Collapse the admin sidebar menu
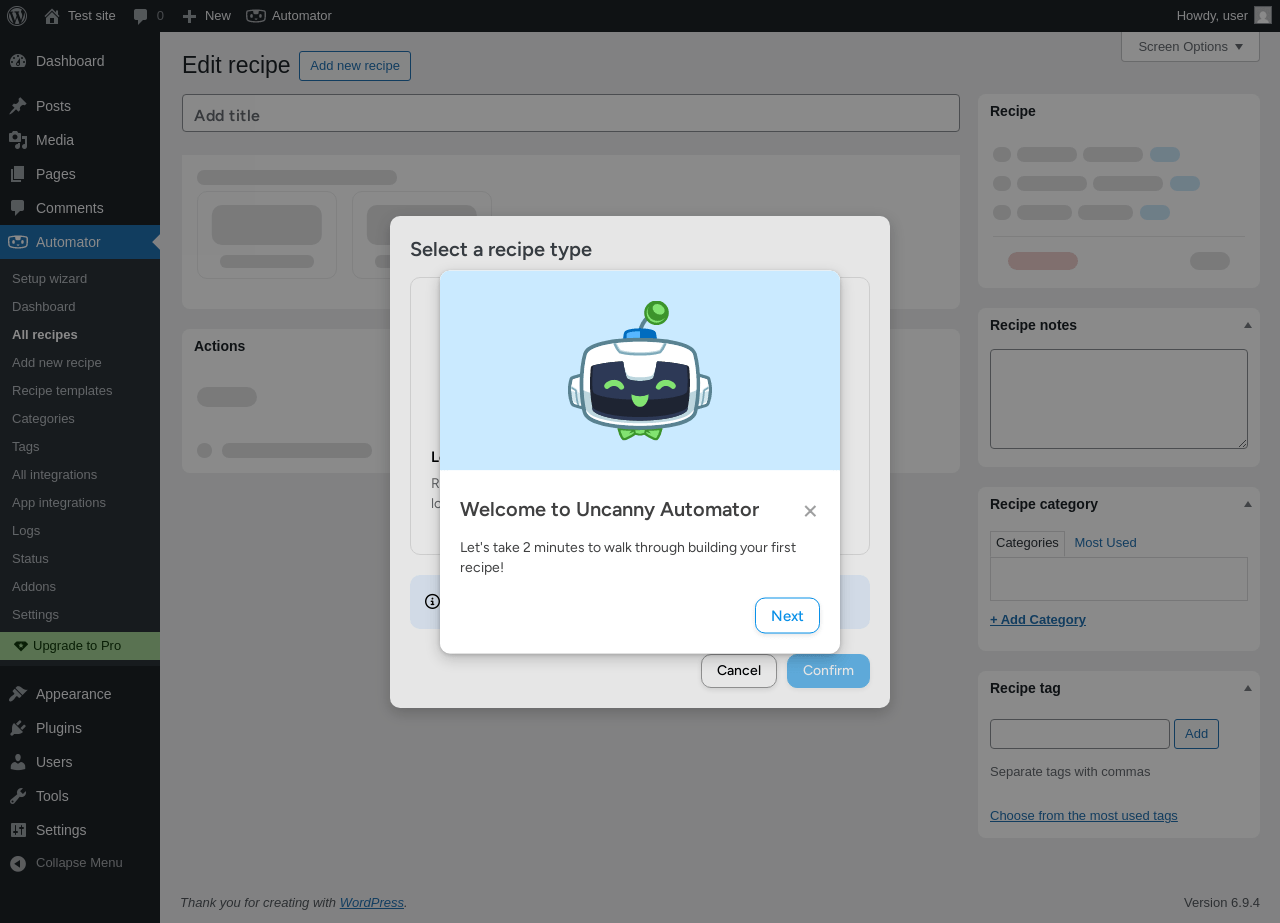The width and height of the screenshot is (1280, 923). click(x=80, y=863)
